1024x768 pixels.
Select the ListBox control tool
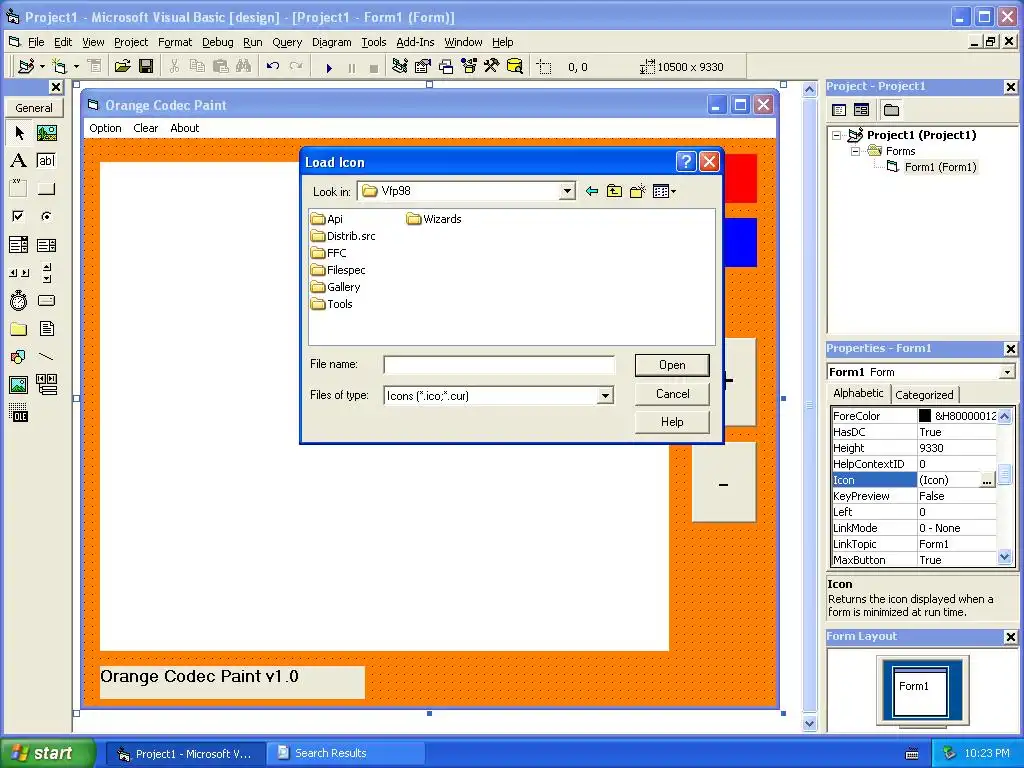[x=46, y=245]
